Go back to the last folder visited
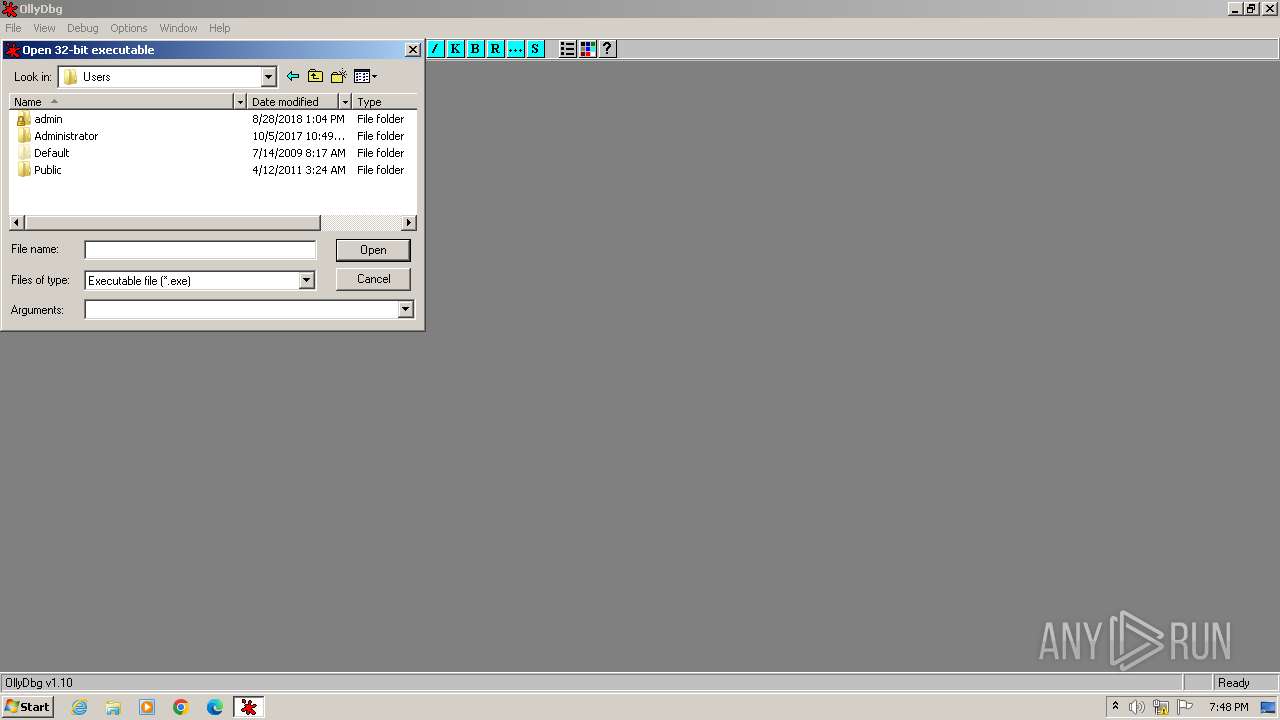This screenshot has width=1280, height=720. point(292,76)
